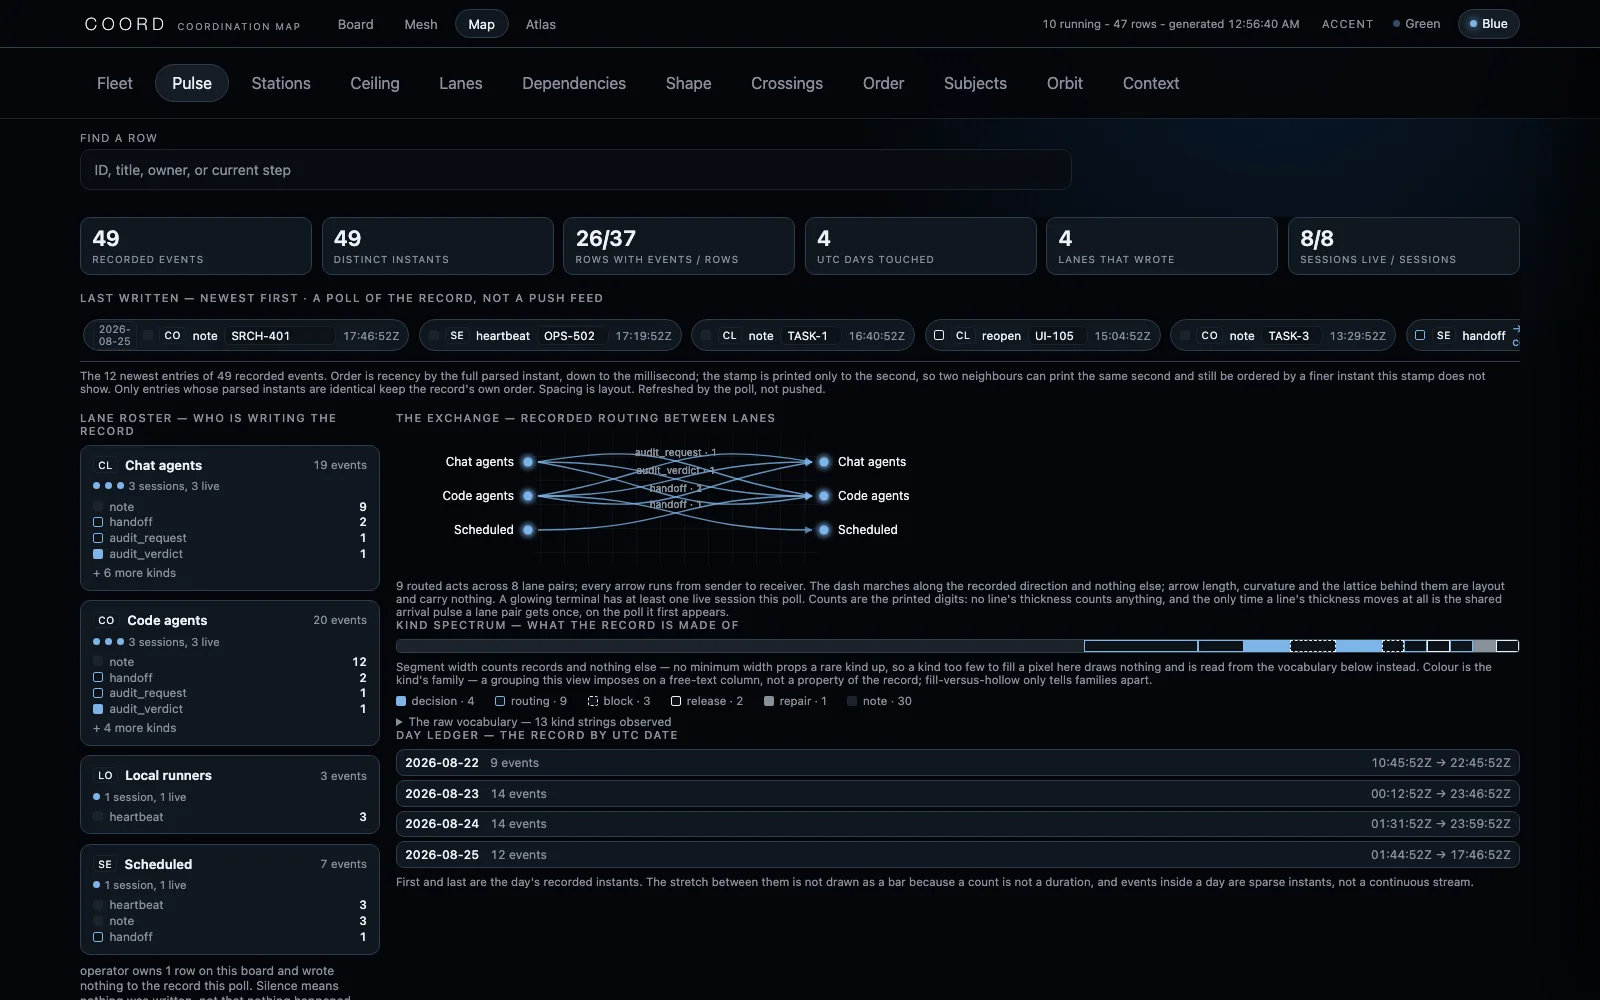Expand '+ 4 more kinds' under Code agents
Screen dimensions: 1600x1000
(x=134, y=728)
